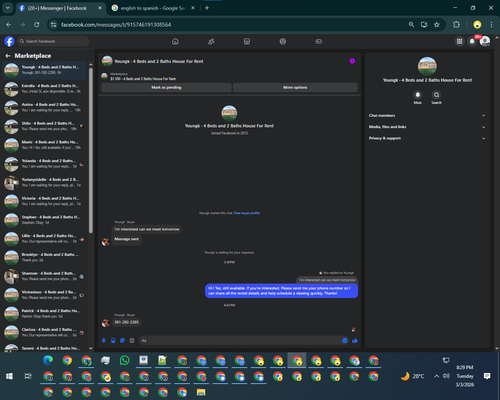This screenshot has height=400, width=500.
Task: Go back one page in browser
Action: 9,25
